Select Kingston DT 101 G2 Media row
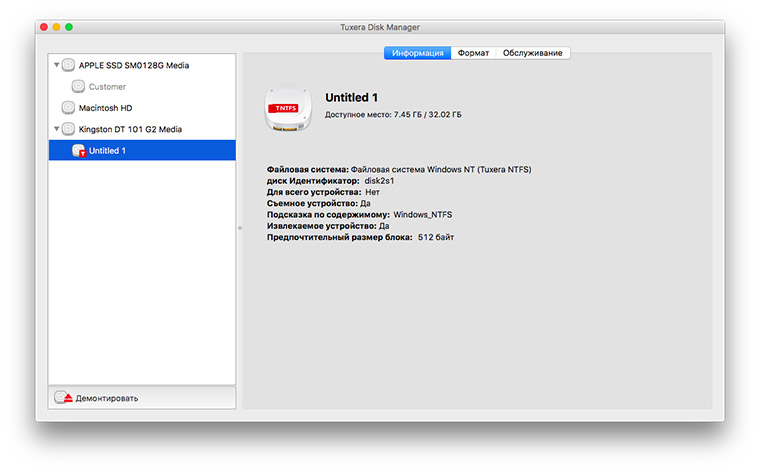The height and width of the screenshot is (472, 760). pos(142,129)
